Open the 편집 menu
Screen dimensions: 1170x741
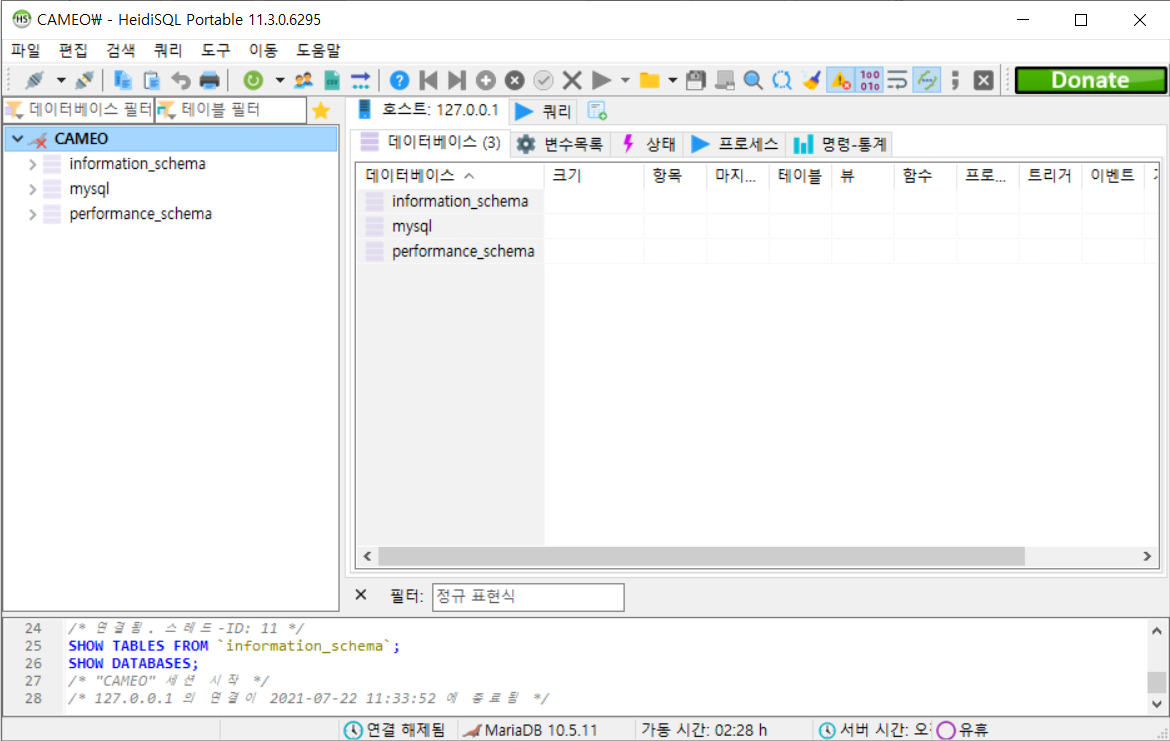click(73, 50)
